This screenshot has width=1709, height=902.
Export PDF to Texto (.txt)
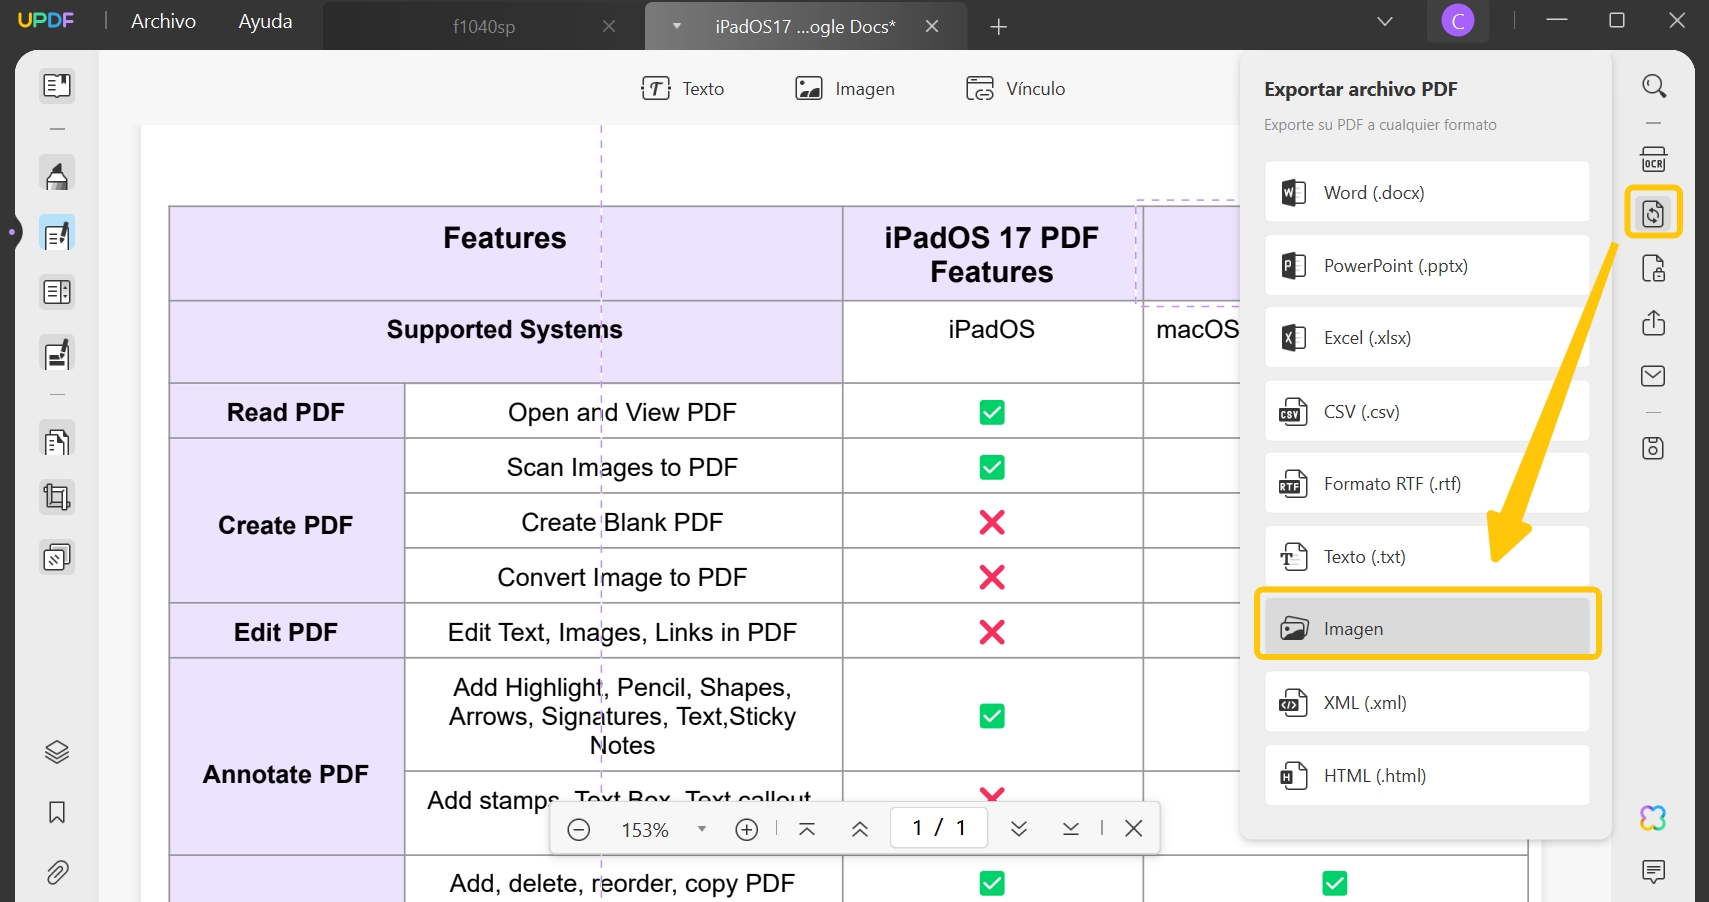[x=1427, y=557]
